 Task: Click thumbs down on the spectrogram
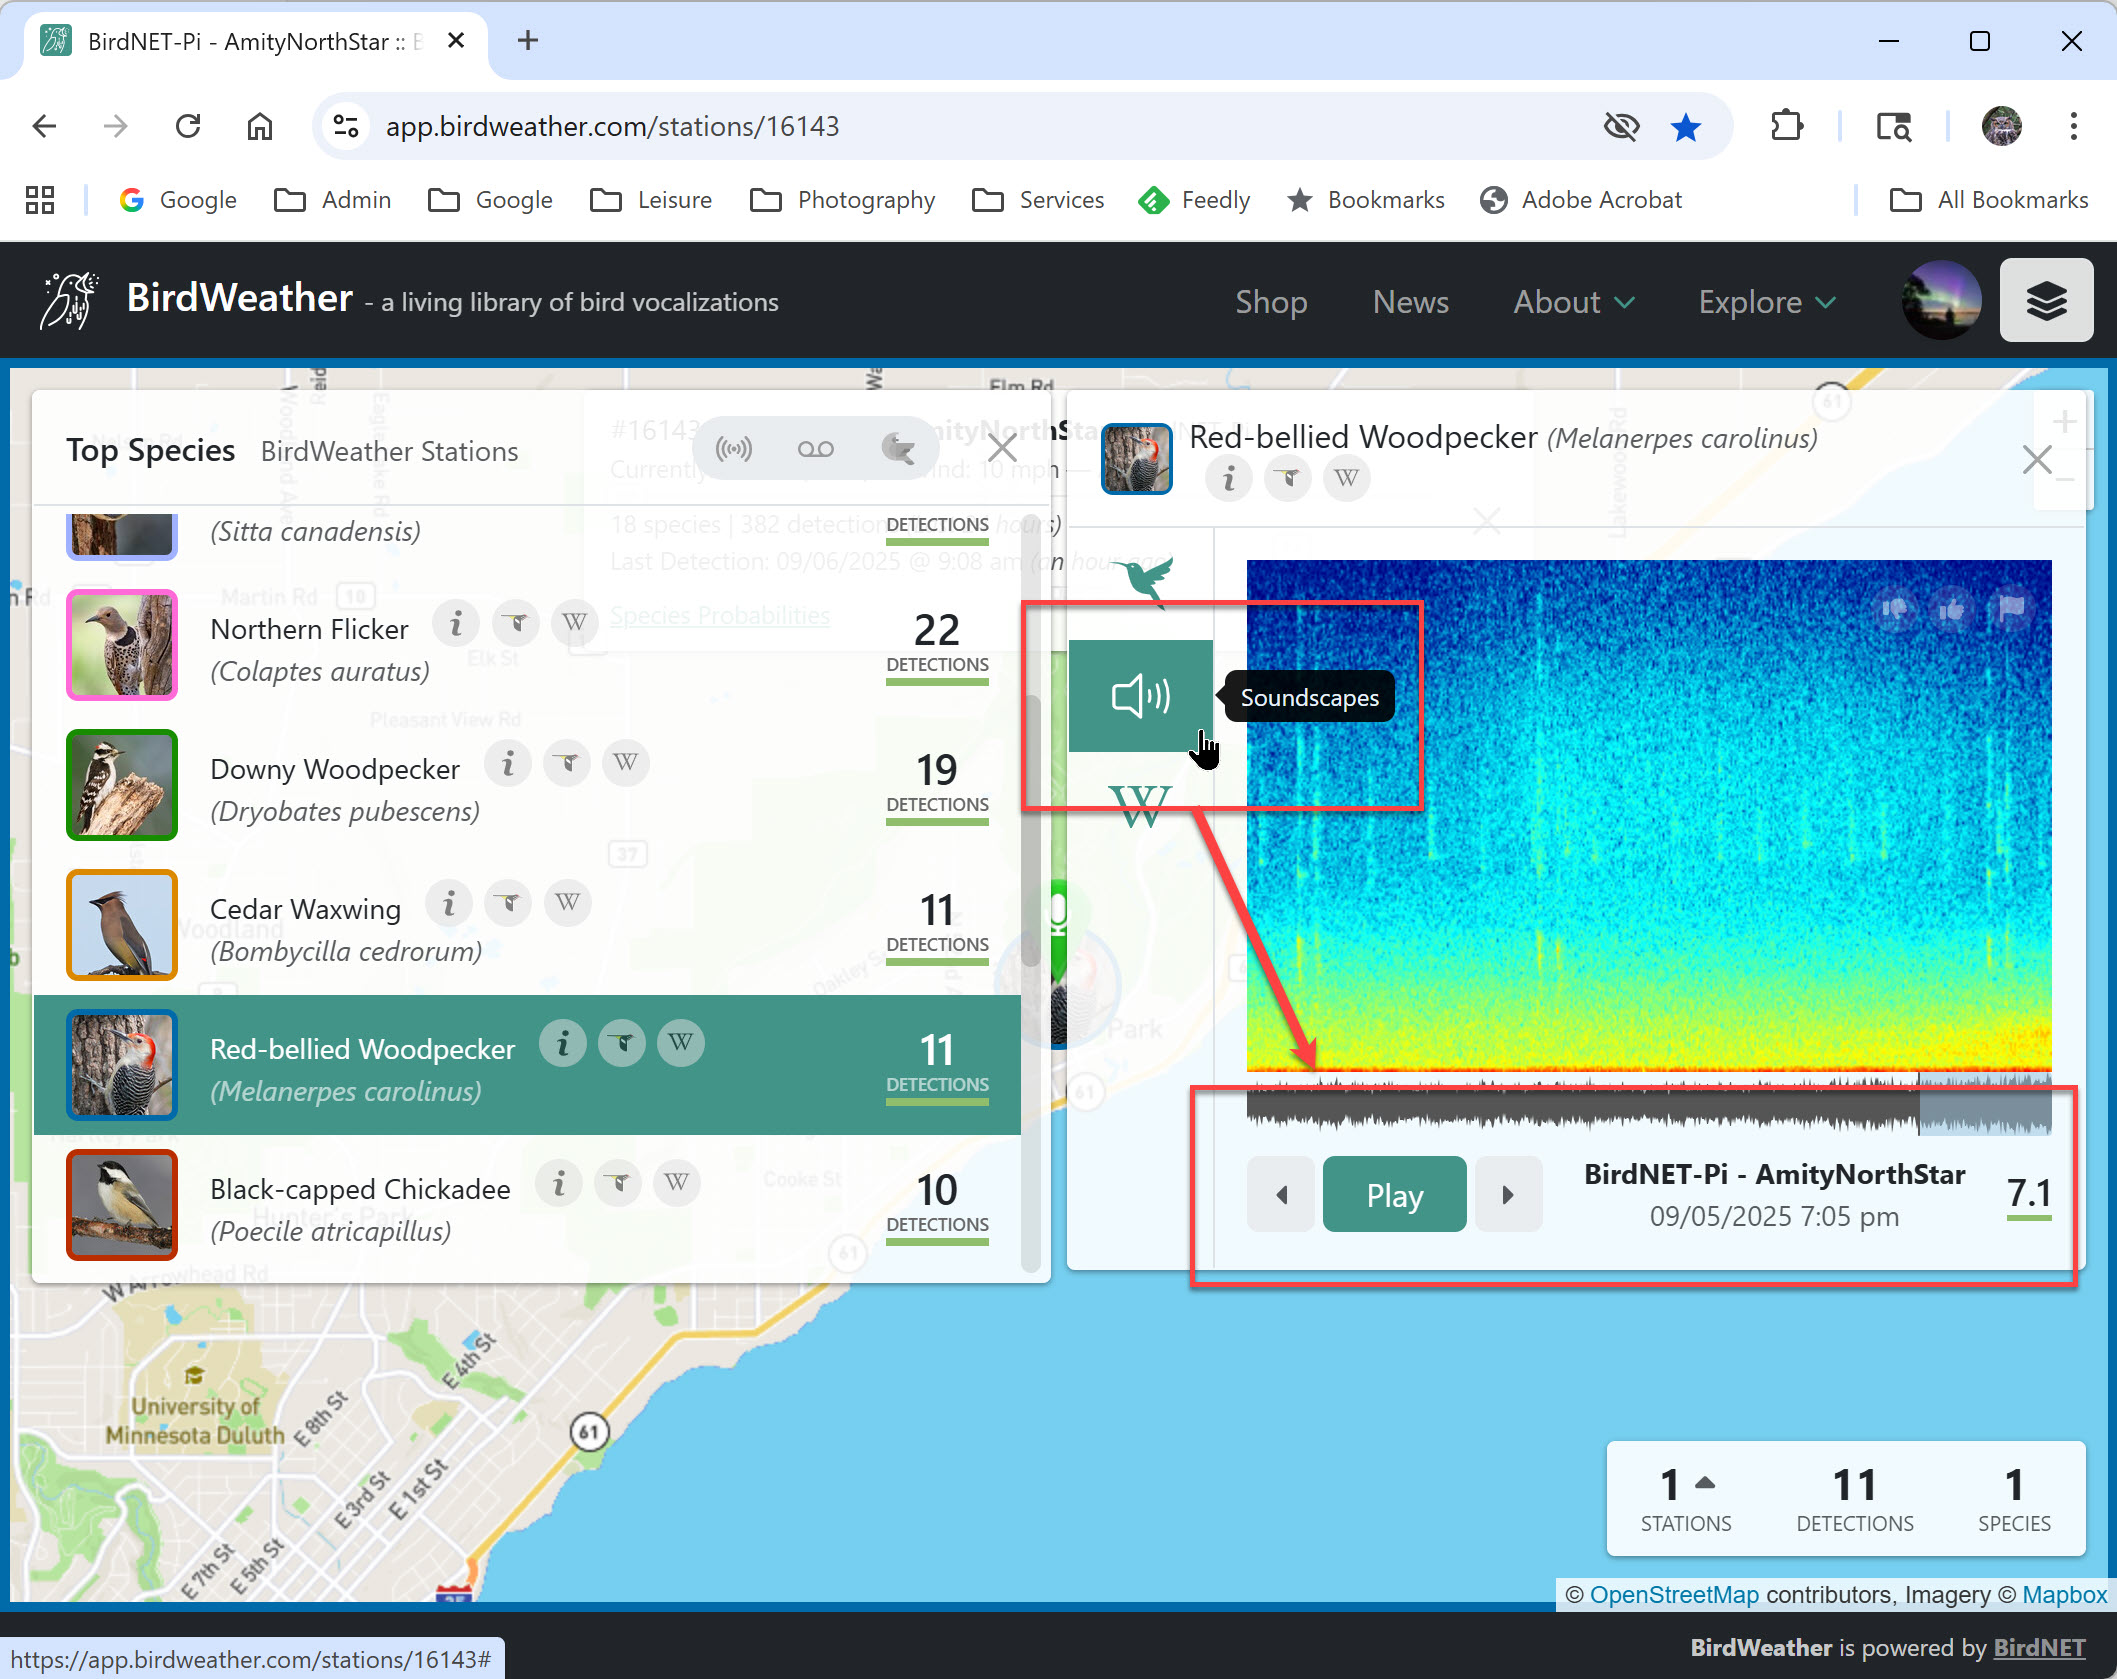(x=1894, y=609)
